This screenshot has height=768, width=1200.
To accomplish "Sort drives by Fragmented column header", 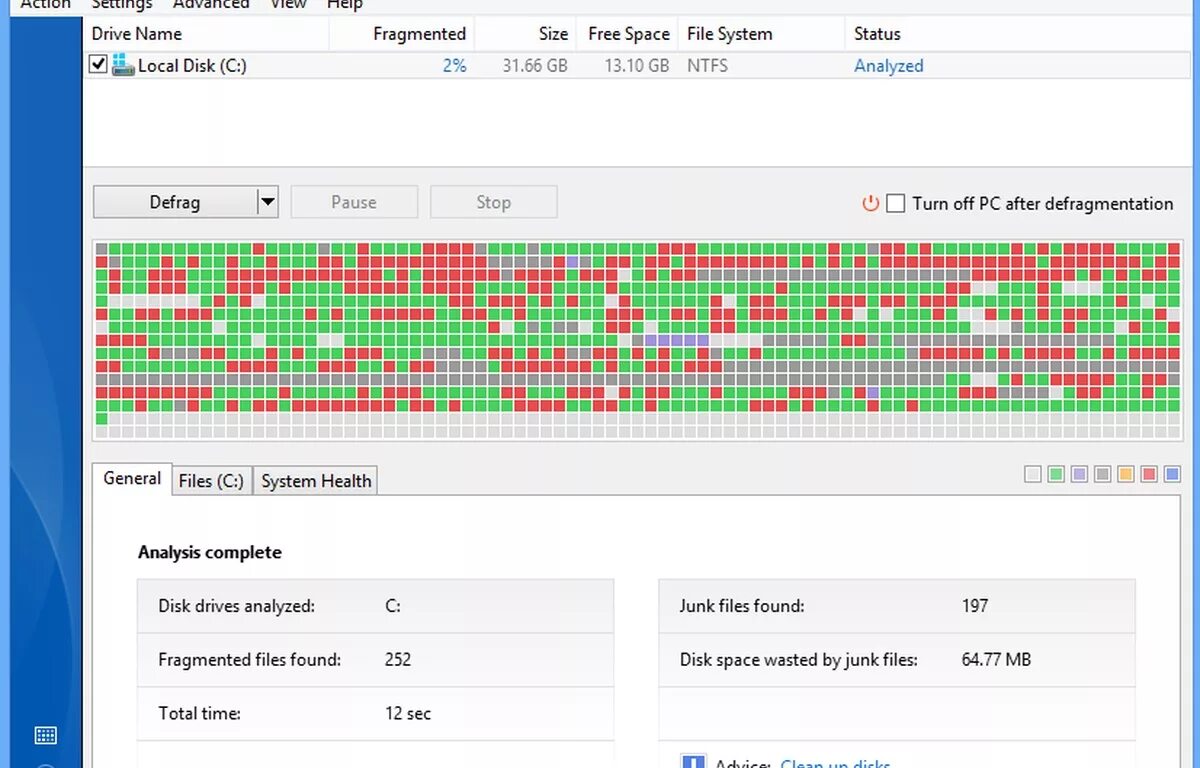I will tap(419, 34).
